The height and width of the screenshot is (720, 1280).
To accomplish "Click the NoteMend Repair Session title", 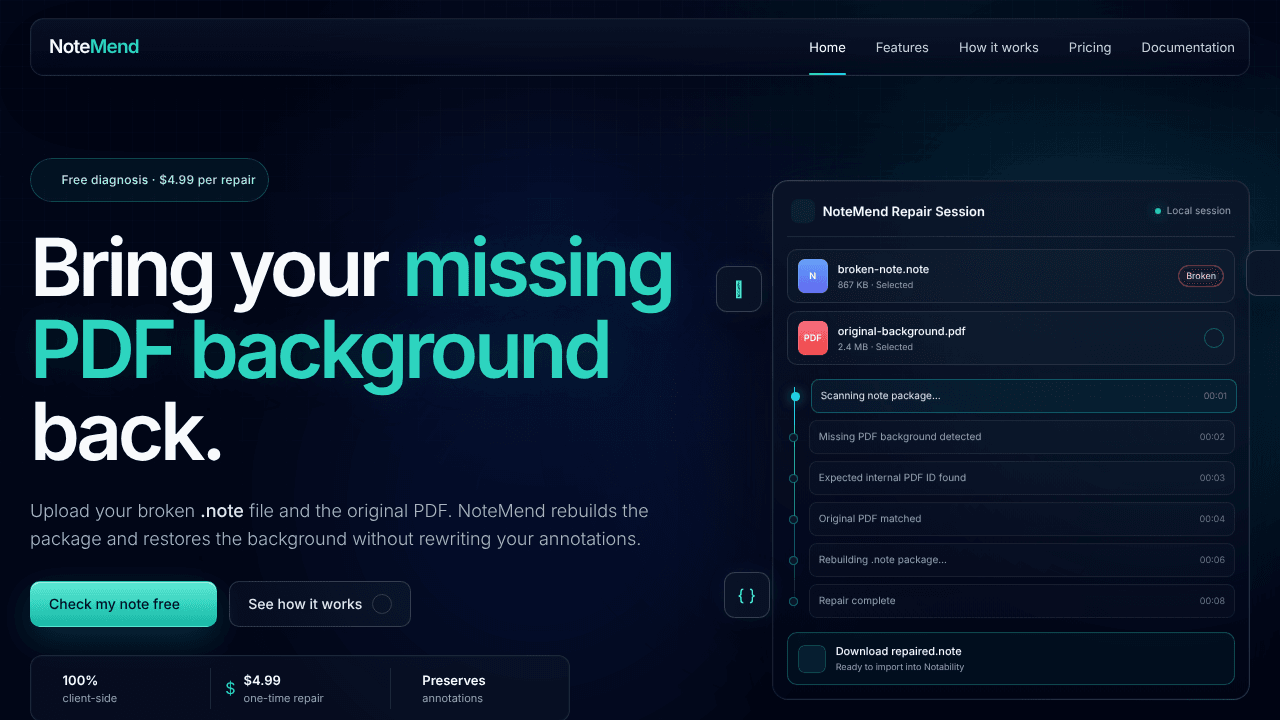I will [904, 211].
